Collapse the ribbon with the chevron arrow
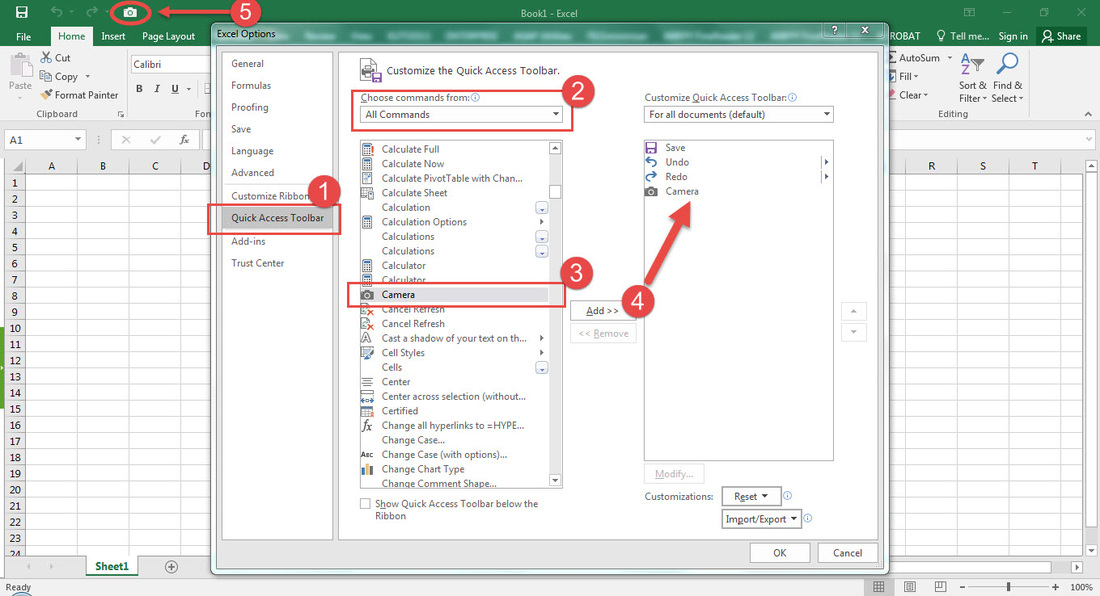The width and height of the screenshot is (1100, 596). (1088, 114)
